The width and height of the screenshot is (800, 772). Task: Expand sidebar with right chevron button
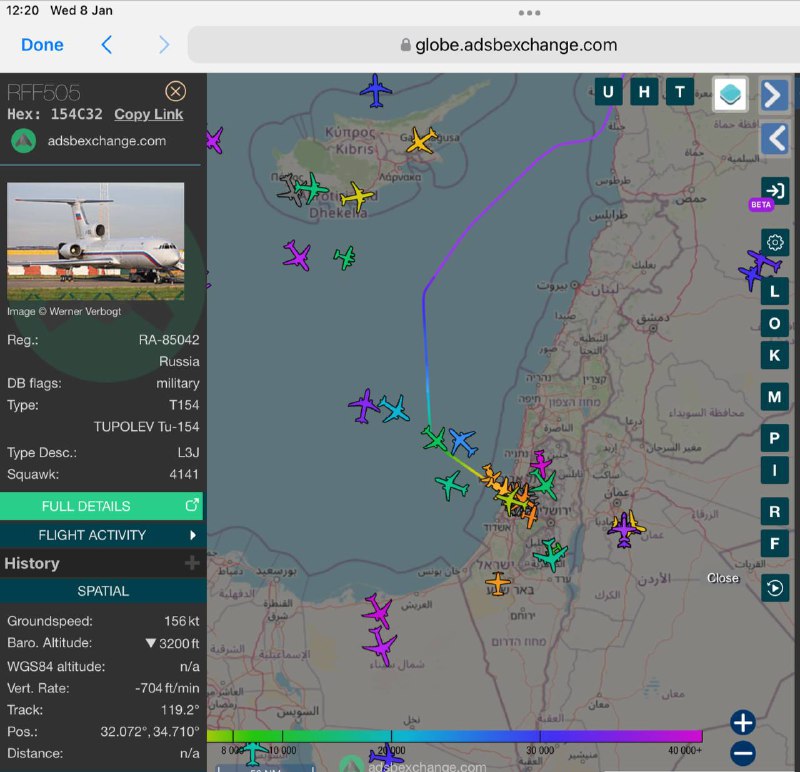774,95
